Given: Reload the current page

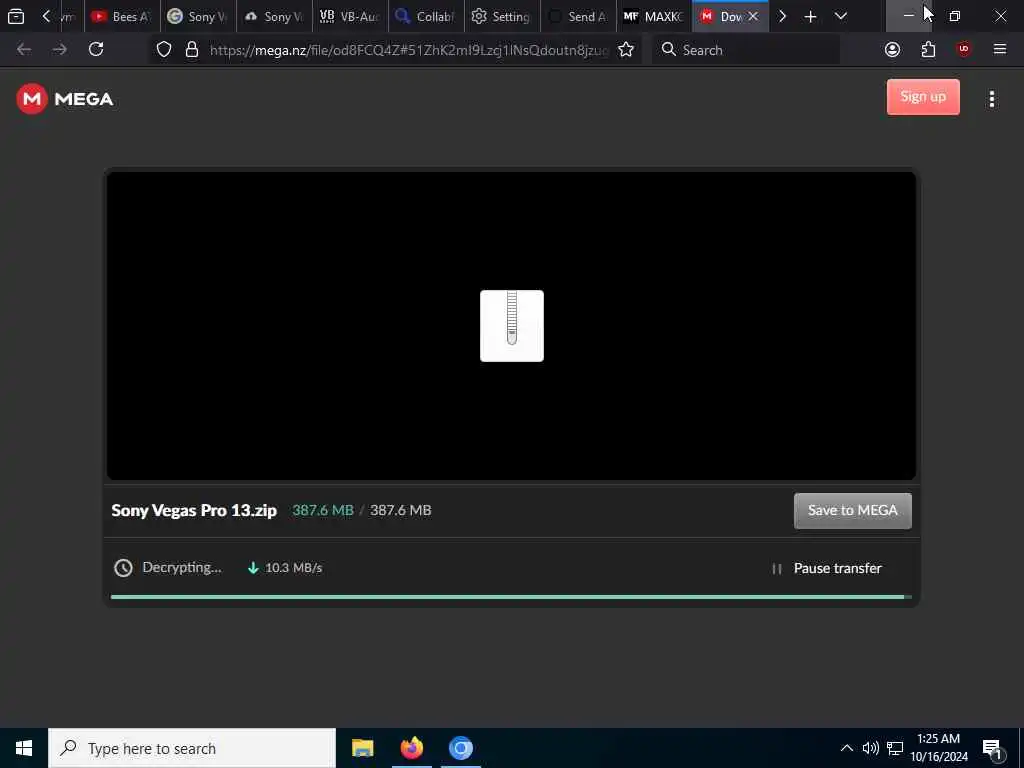Looking at the screenshot, I should pos(96,49).
